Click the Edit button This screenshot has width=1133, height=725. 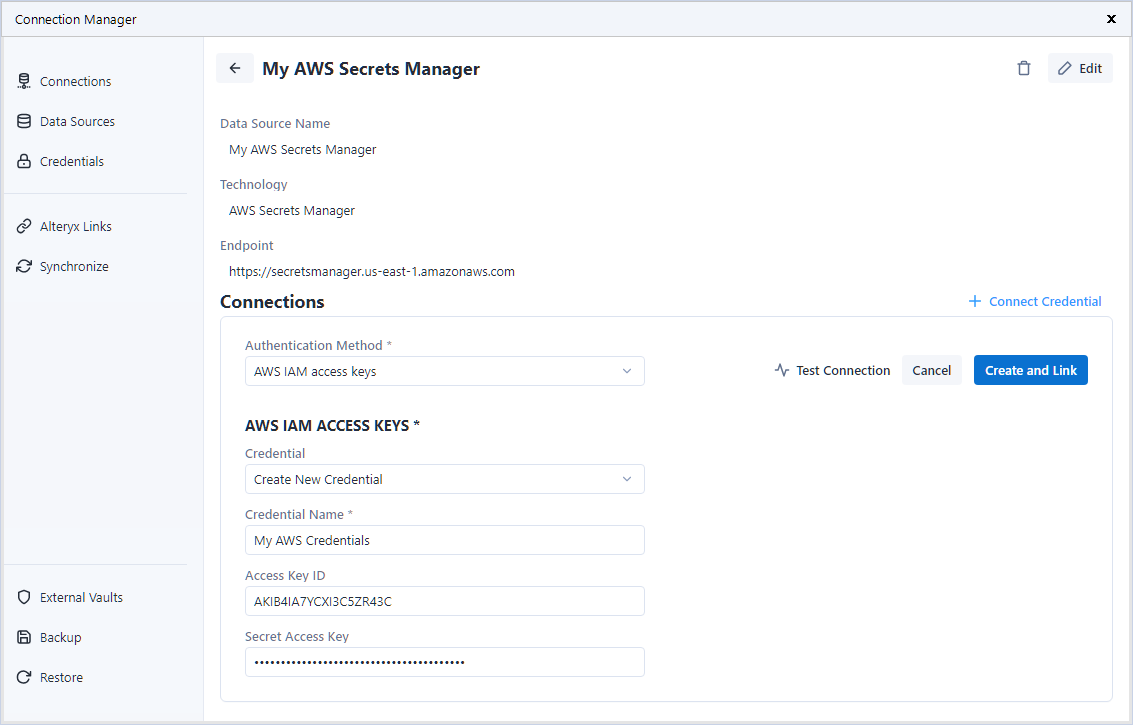click(x=1080, y=69)
